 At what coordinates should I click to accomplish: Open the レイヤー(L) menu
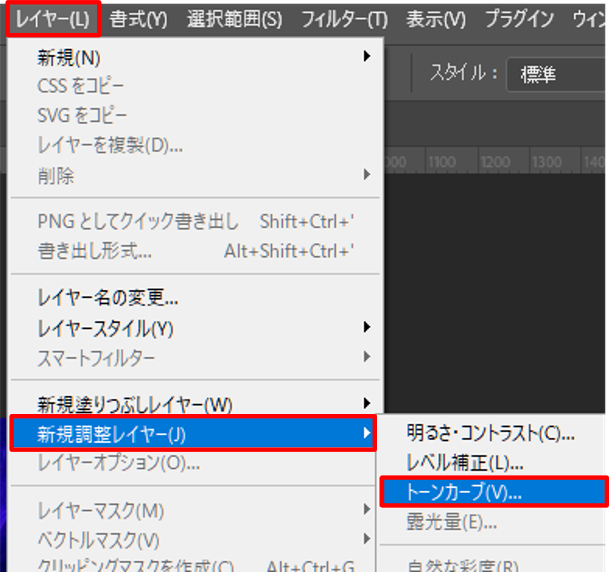[x=53, y=19]
